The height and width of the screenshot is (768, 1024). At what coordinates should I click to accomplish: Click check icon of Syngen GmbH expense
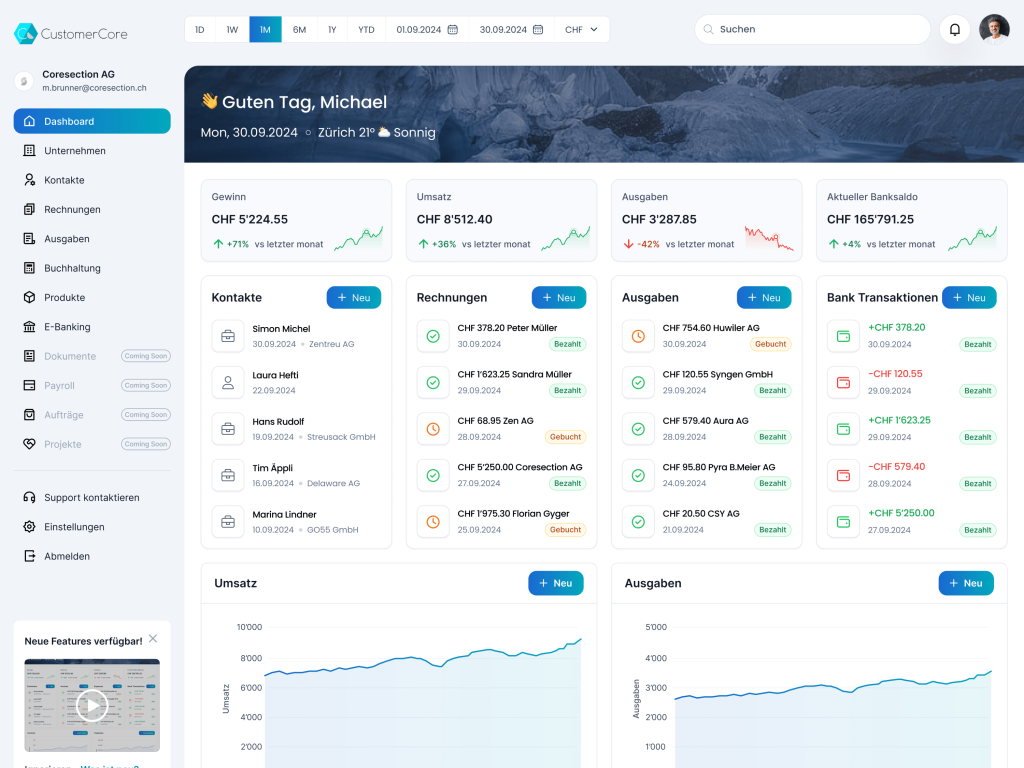pyautogui.click(x=638, y=383)
